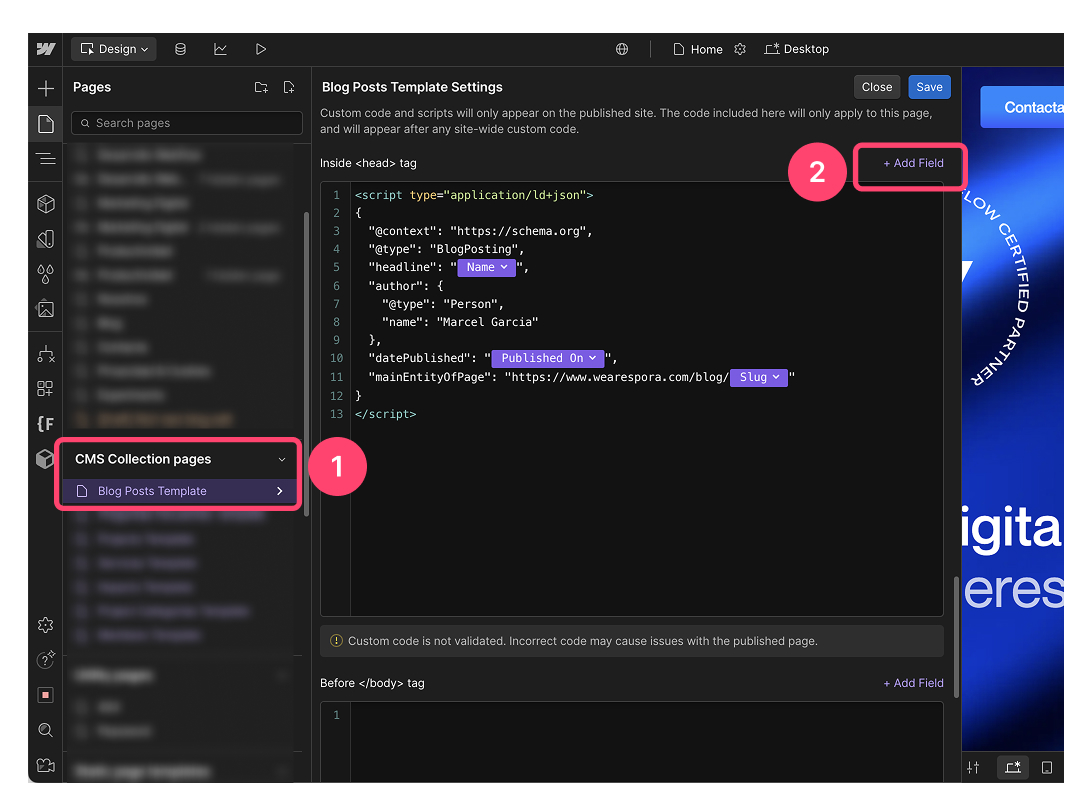The height and width of the screenshot is (809, 1084).
Task: Click the "Marcel Garcia" author name text
Action: pyautogui.click(x=487, y=322)
